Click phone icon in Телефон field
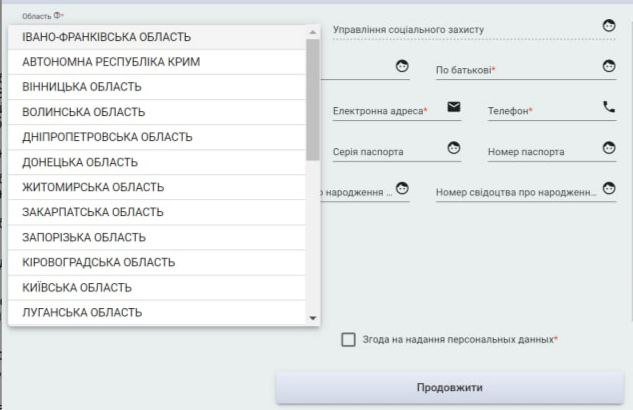The image size is (633, 410). [x=609, y=107]
